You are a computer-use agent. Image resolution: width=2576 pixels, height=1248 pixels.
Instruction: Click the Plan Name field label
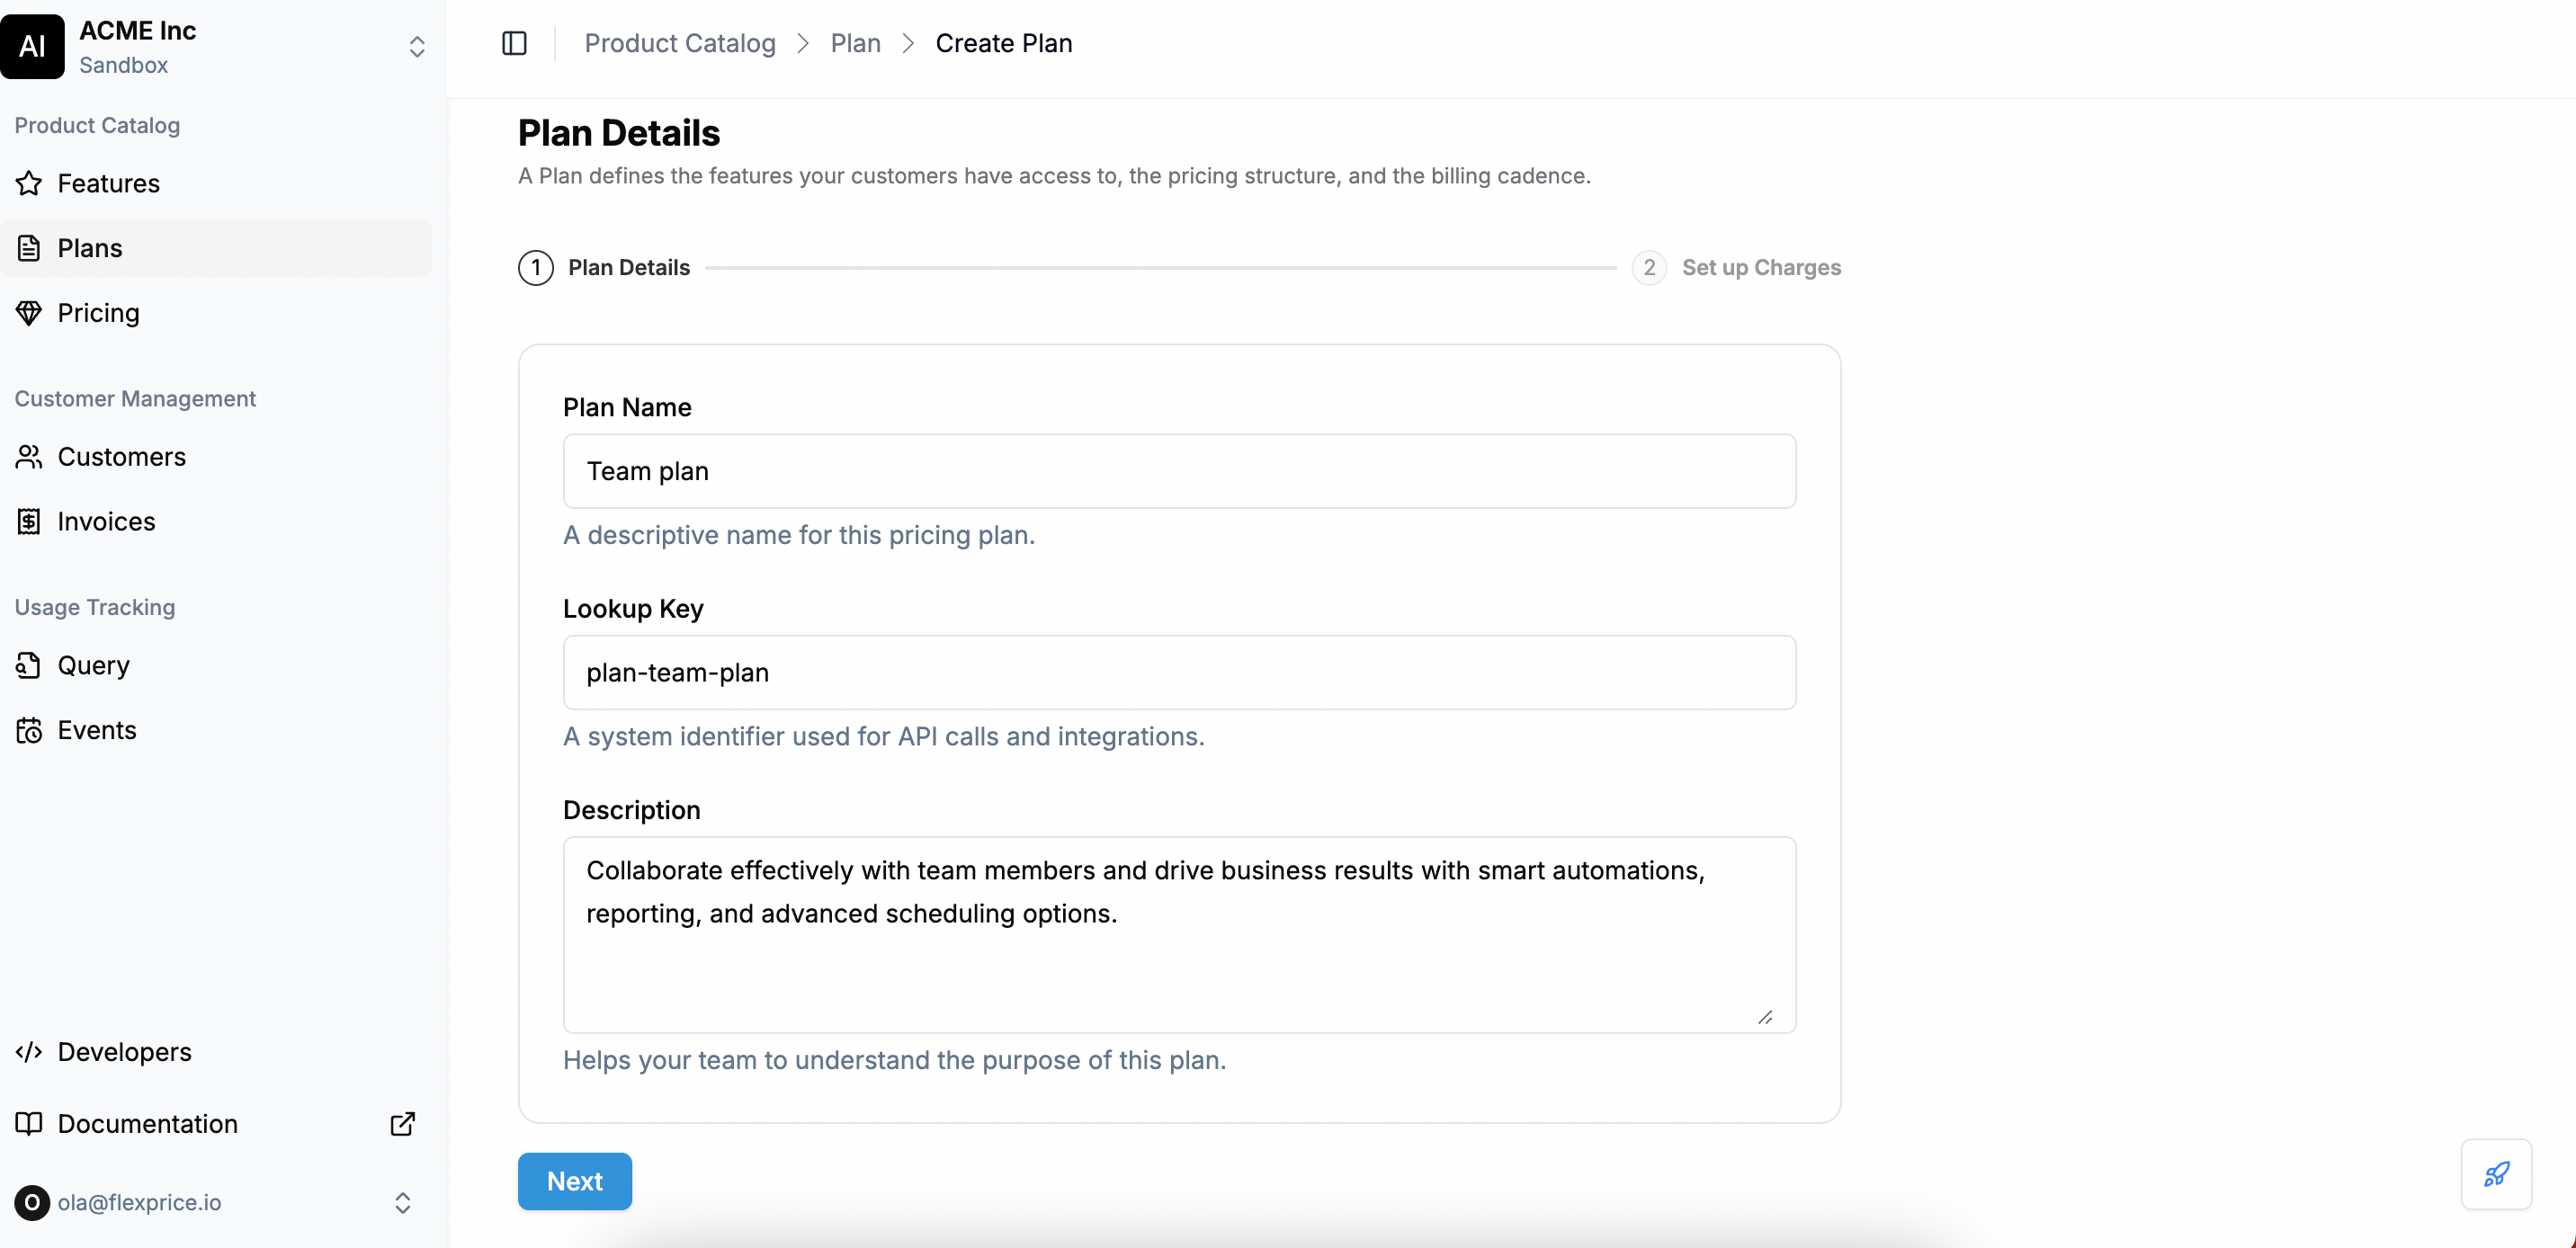[x=627, y=407]
